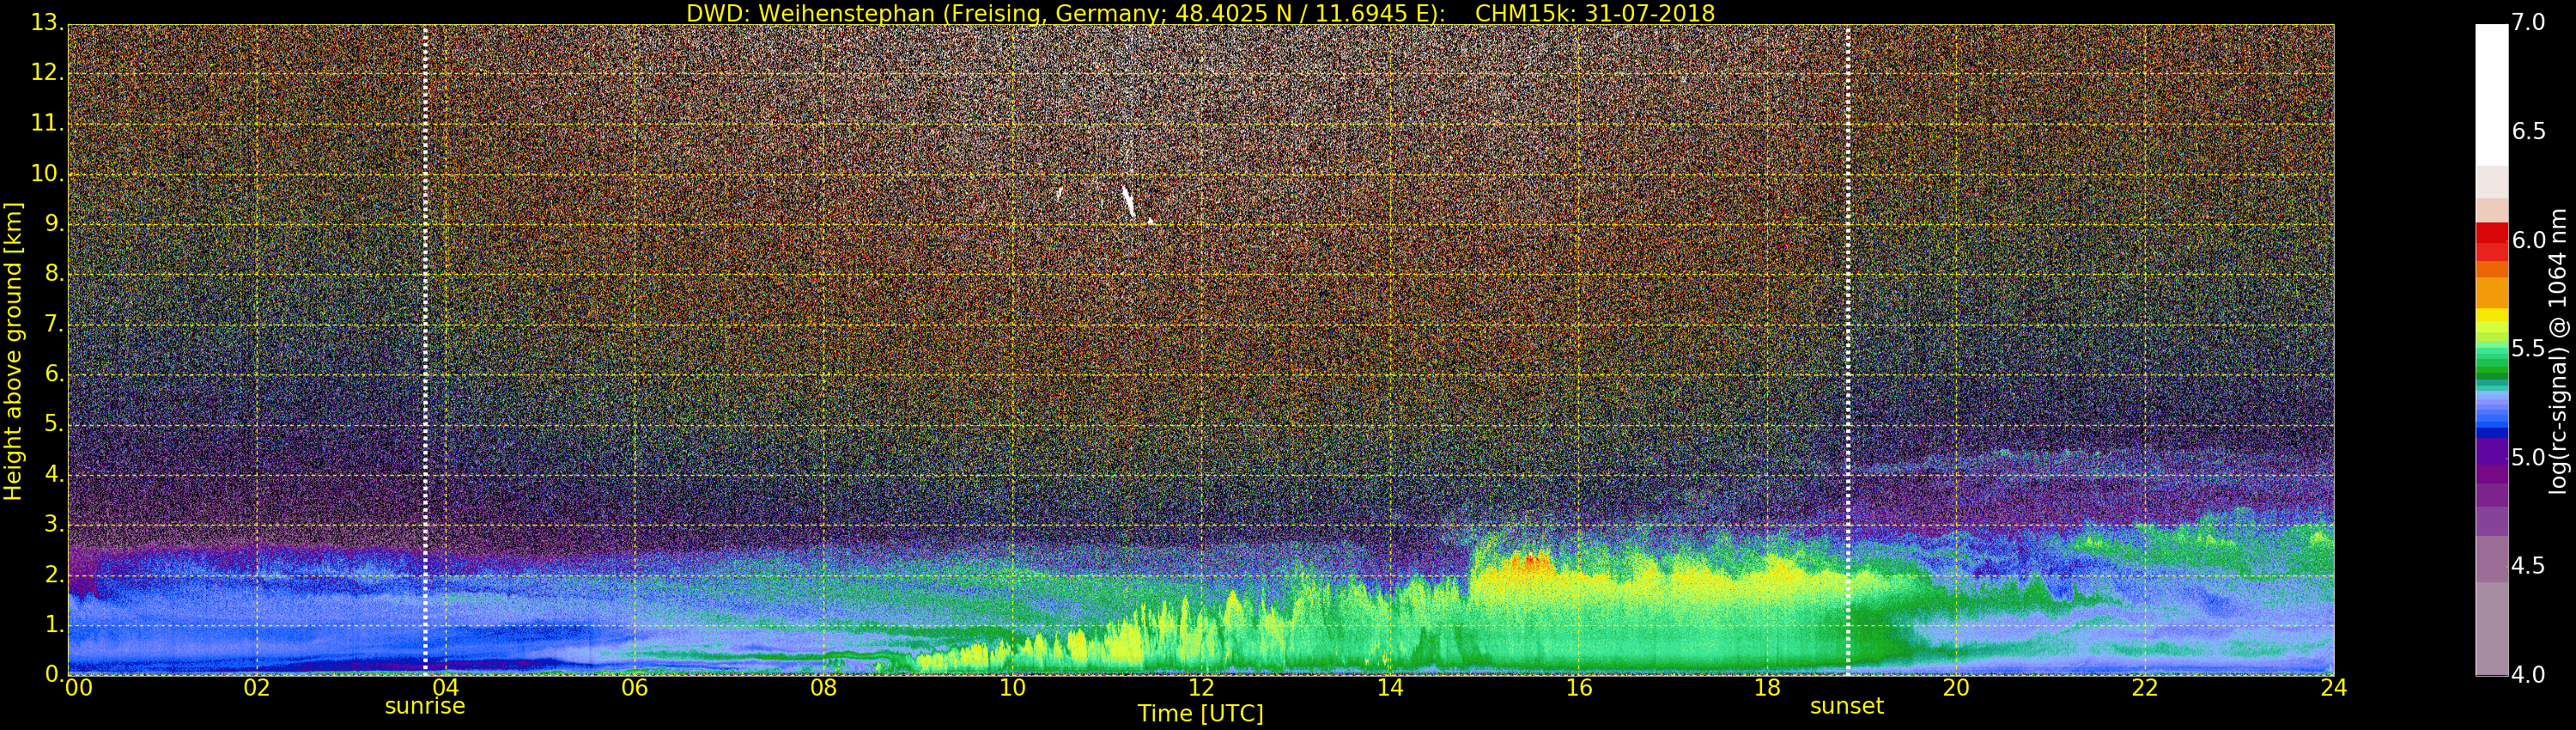The image size is (2576, 730).
Task: Click the height axis tick '8.'
Action: click(x=54, y=274)
